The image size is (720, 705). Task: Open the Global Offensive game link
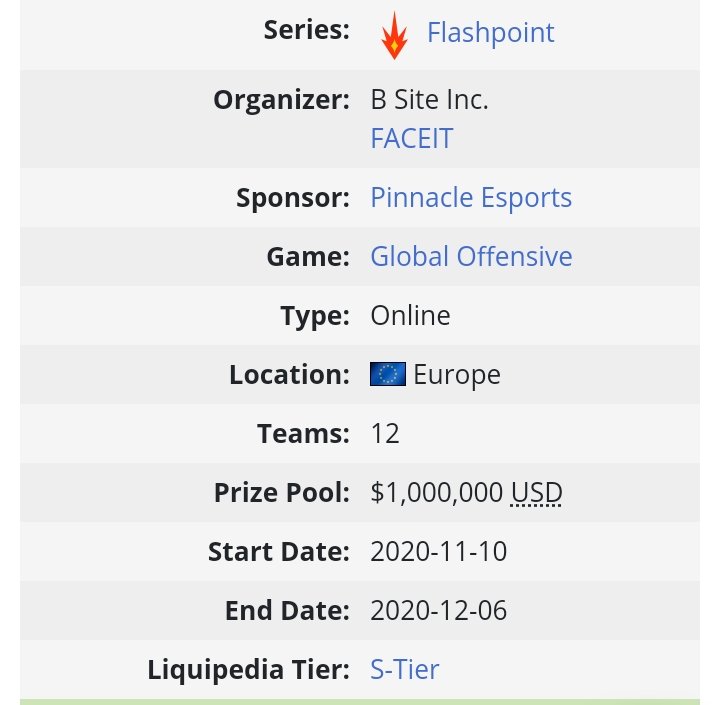tap(471, 257)
